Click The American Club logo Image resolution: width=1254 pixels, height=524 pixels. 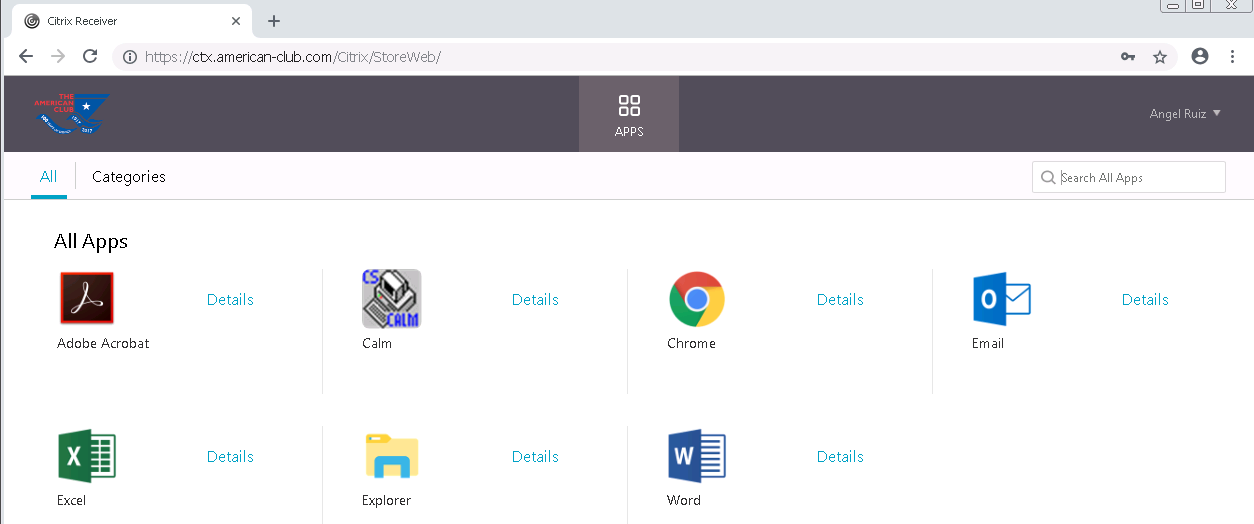[71, 114]
